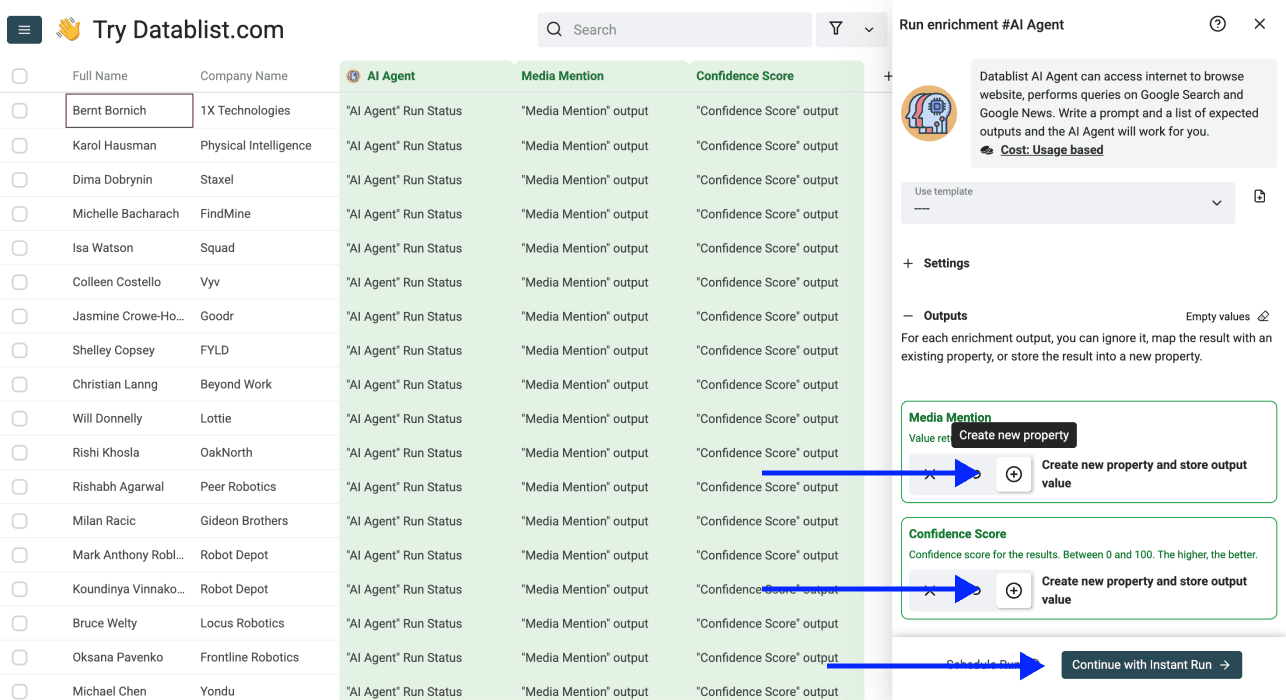Click the plus icon to add new column
The image size is (1286, 700).
887,75
